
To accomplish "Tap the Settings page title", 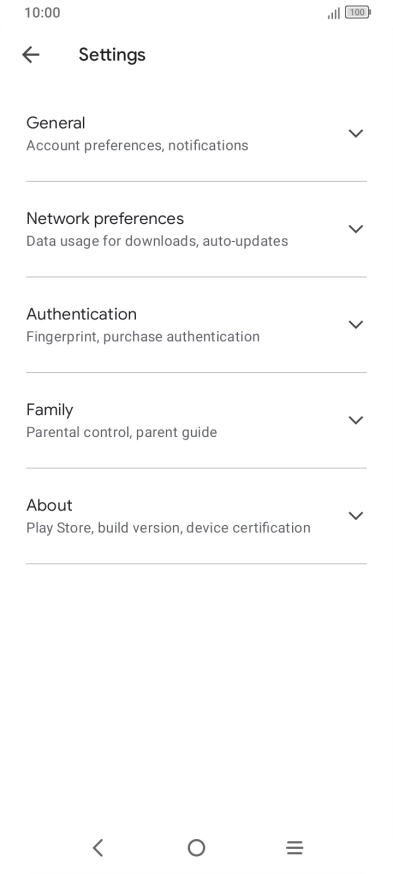I will (112, 55).
